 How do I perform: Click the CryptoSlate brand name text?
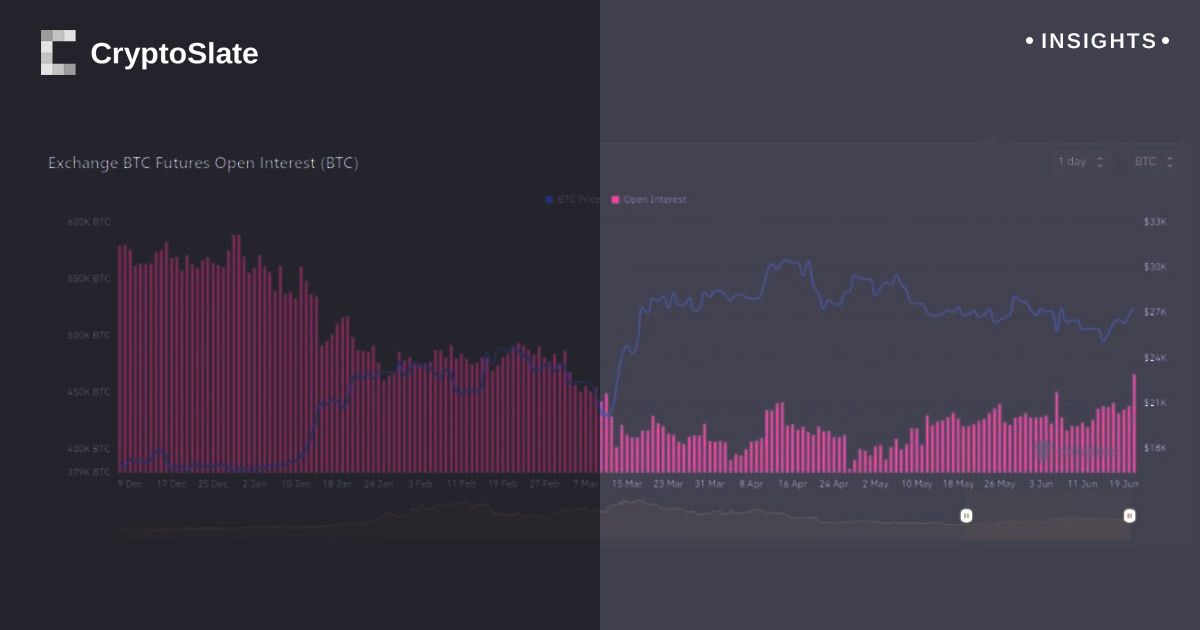(174, 54)
